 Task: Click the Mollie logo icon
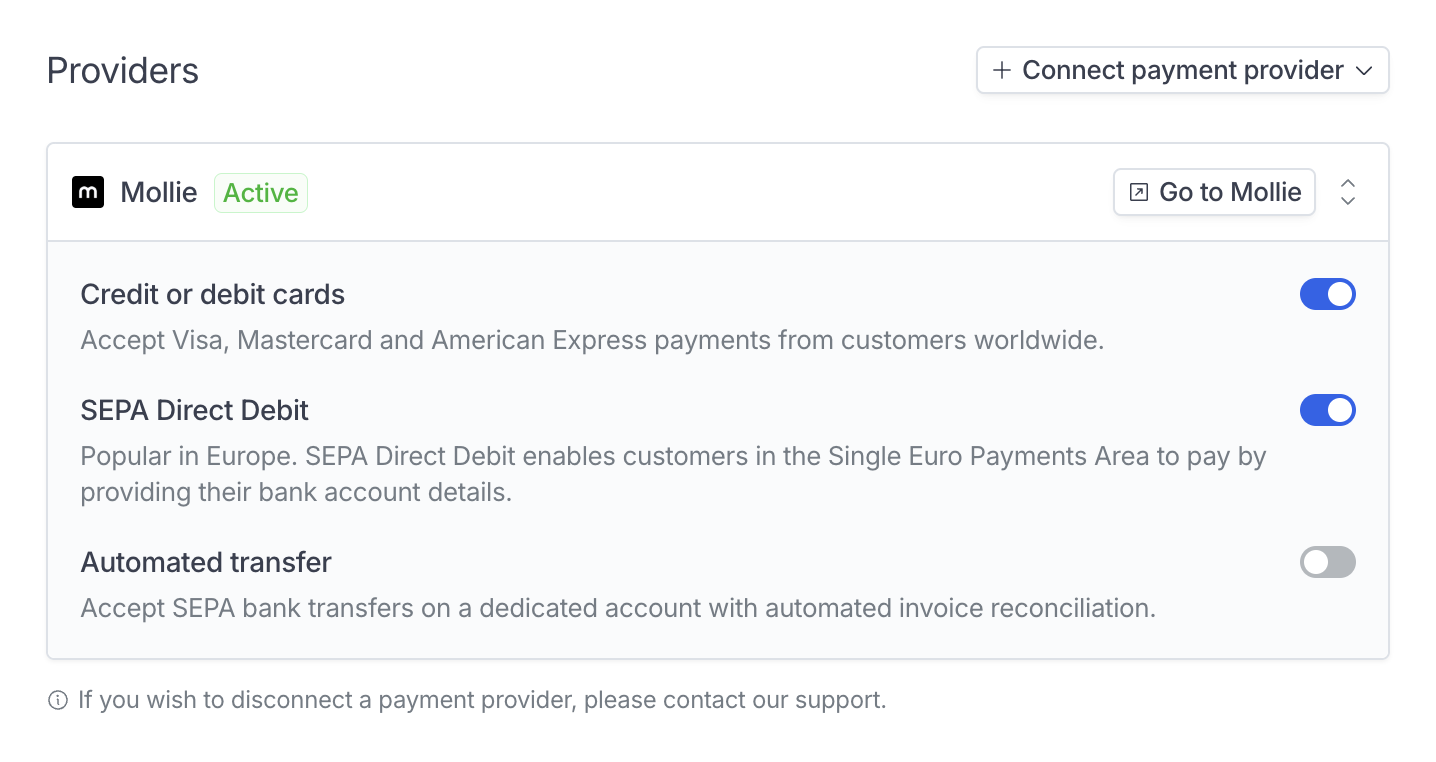[x=88, y=192]
